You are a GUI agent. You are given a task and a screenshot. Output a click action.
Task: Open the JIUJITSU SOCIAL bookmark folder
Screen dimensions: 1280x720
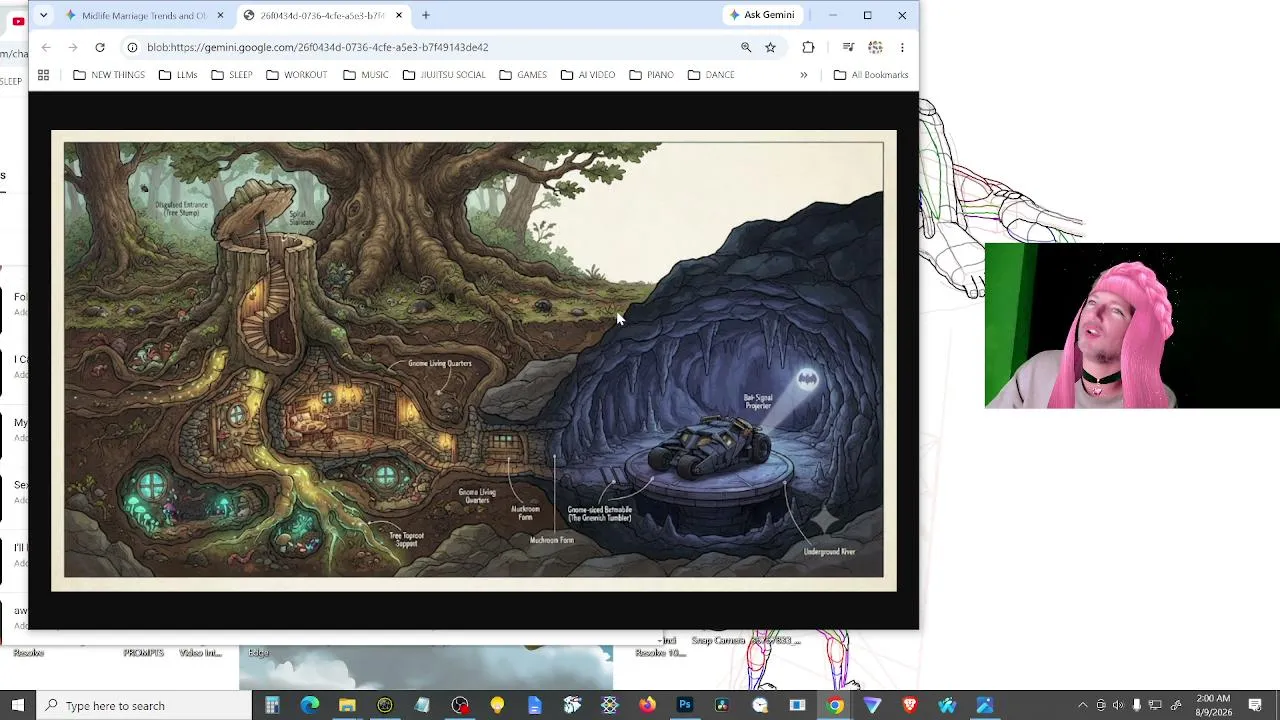coord(444,75)
